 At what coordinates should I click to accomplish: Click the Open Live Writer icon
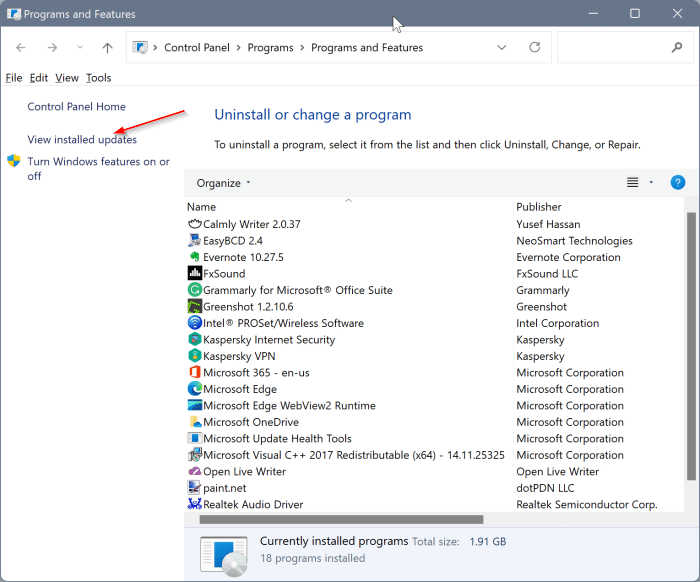pyautogui.click(x=195, y=472)
